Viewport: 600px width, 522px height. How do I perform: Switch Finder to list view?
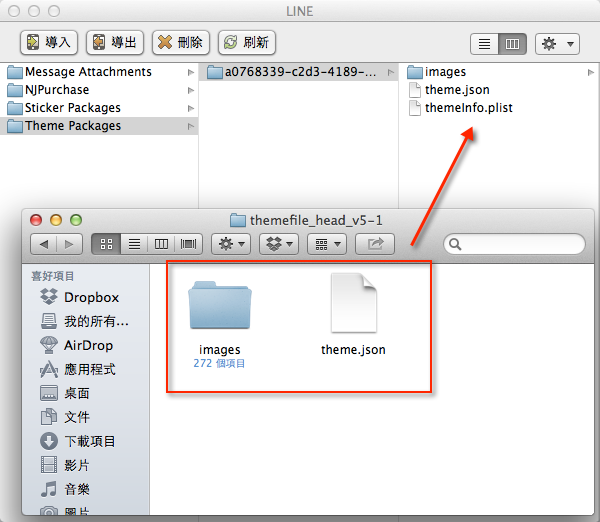tap(134, 244)
